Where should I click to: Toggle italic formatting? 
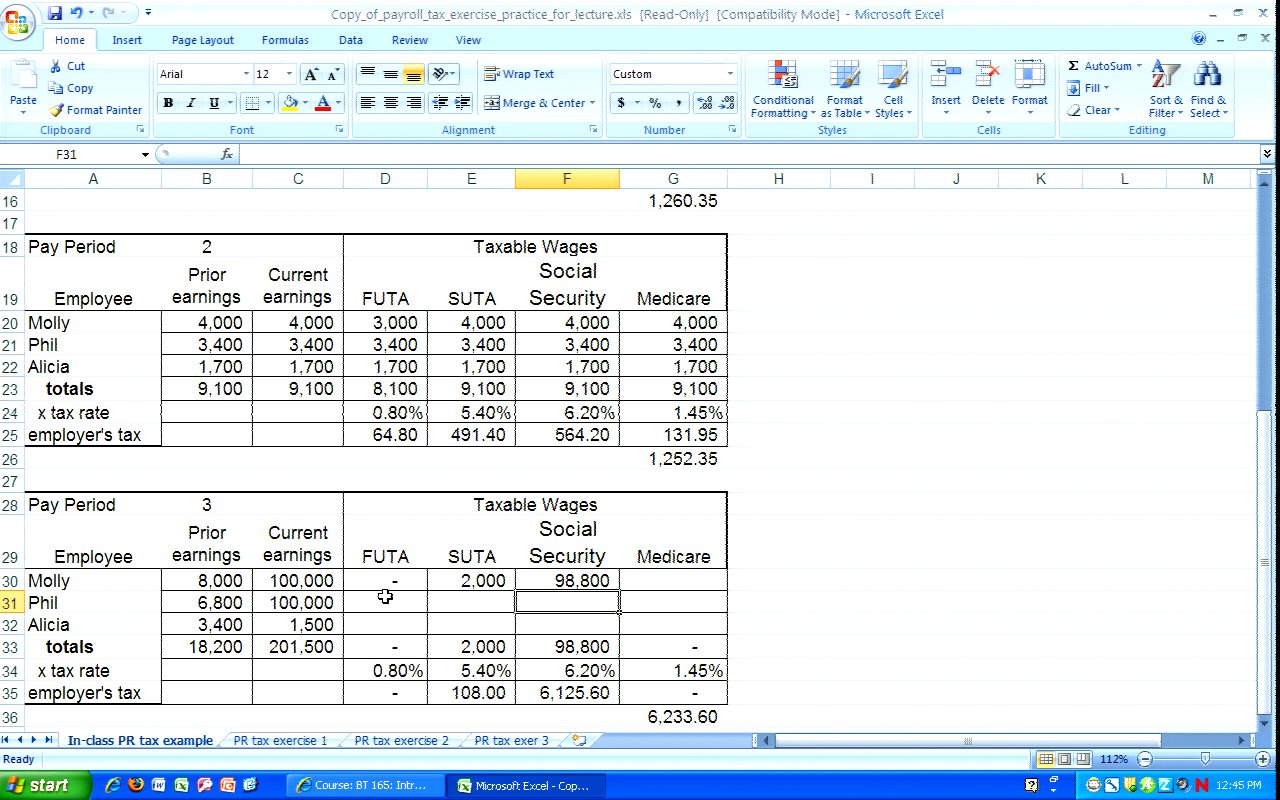(191, 103)
